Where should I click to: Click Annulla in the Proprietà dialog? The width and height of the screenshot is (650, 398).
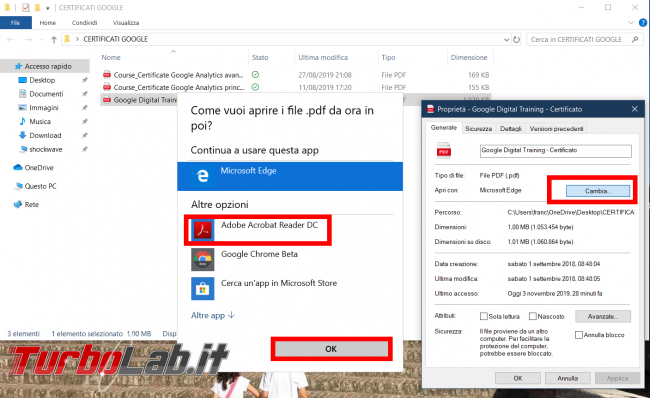point(568,378)
